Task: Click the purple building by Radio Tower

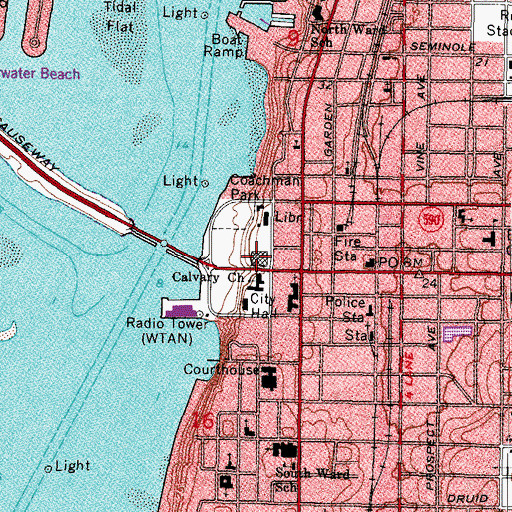Action: [x=181, y=311]
